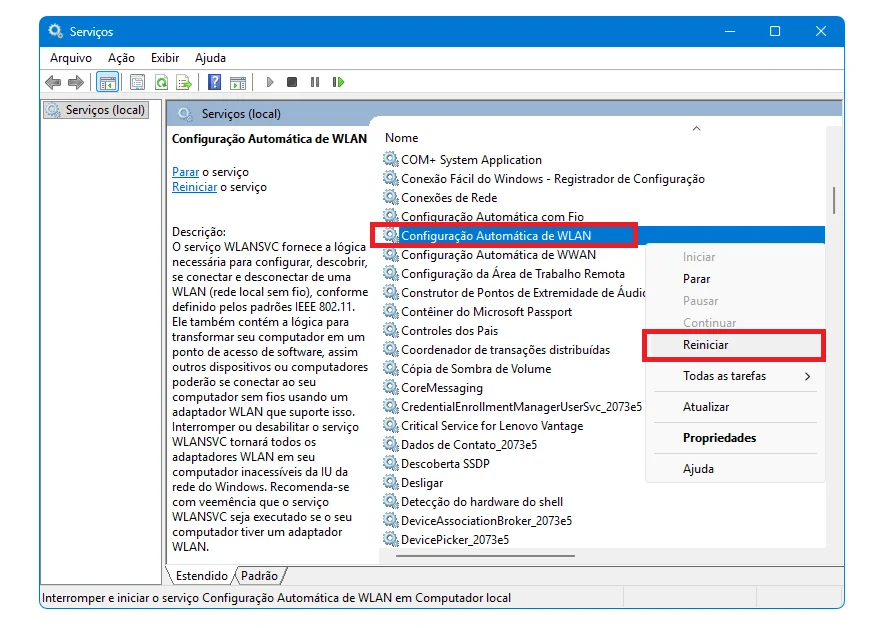Select Contêiner do Microsoft Passport service
This screenshot has width=881, height=628.
click(486, 312)
